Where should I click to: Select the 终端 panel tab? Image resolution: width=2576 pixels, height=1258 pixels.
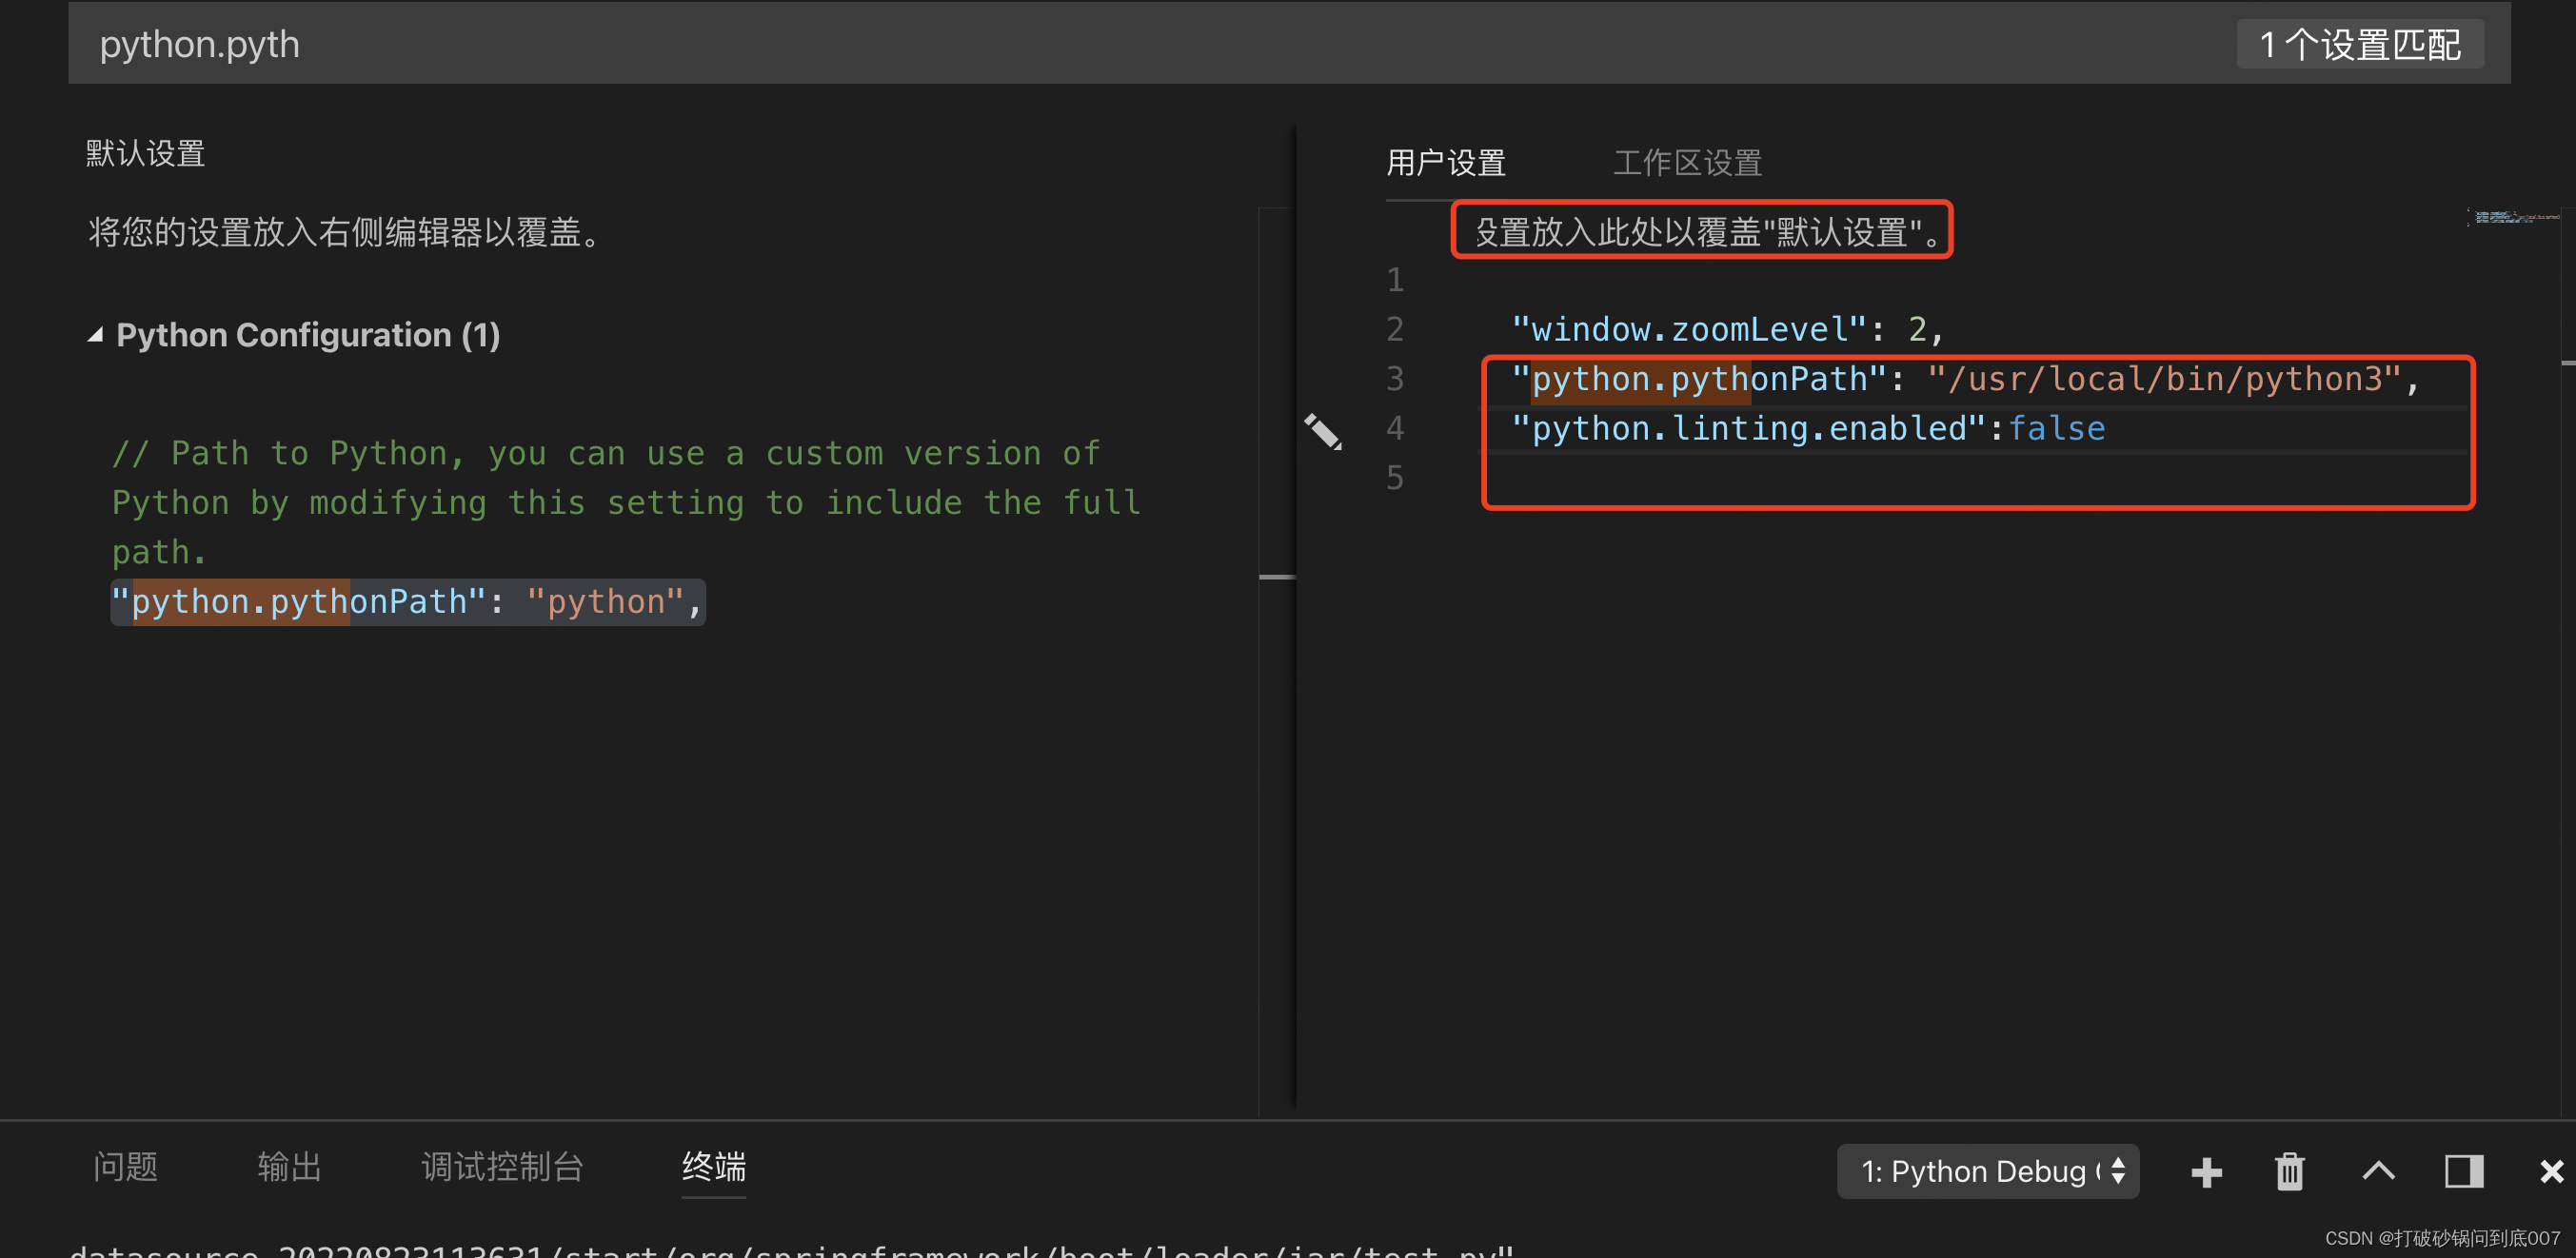[x=714, y=1166]
